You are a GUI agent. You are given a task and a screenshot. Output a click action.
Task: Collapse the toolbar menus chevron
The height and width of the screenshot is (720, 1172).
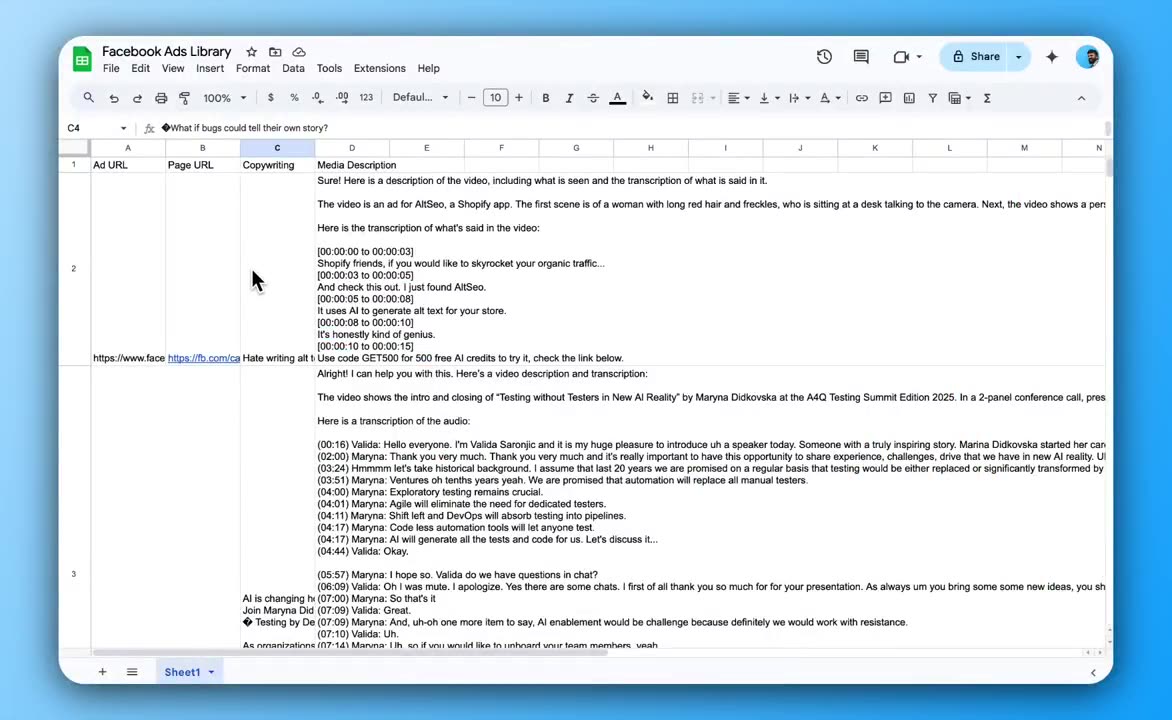1081,98
